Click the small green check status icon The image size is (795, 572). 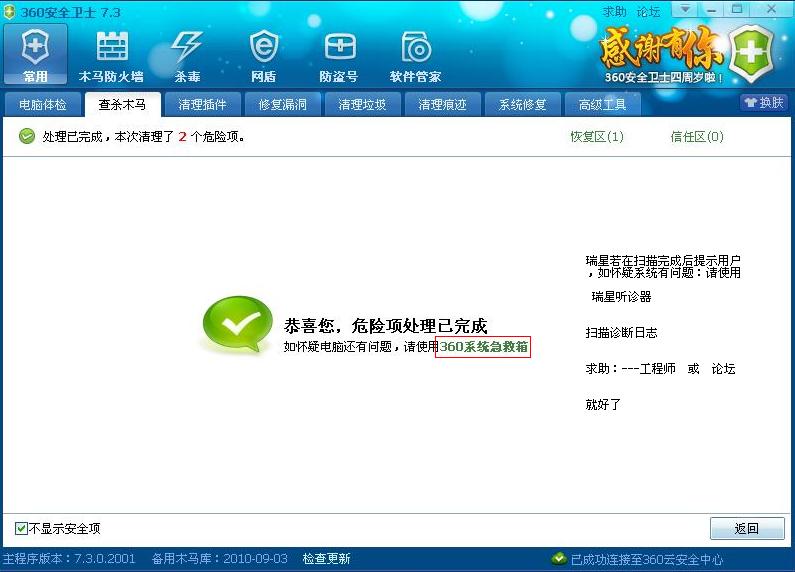pyautogui.click(x=27, y=136)
